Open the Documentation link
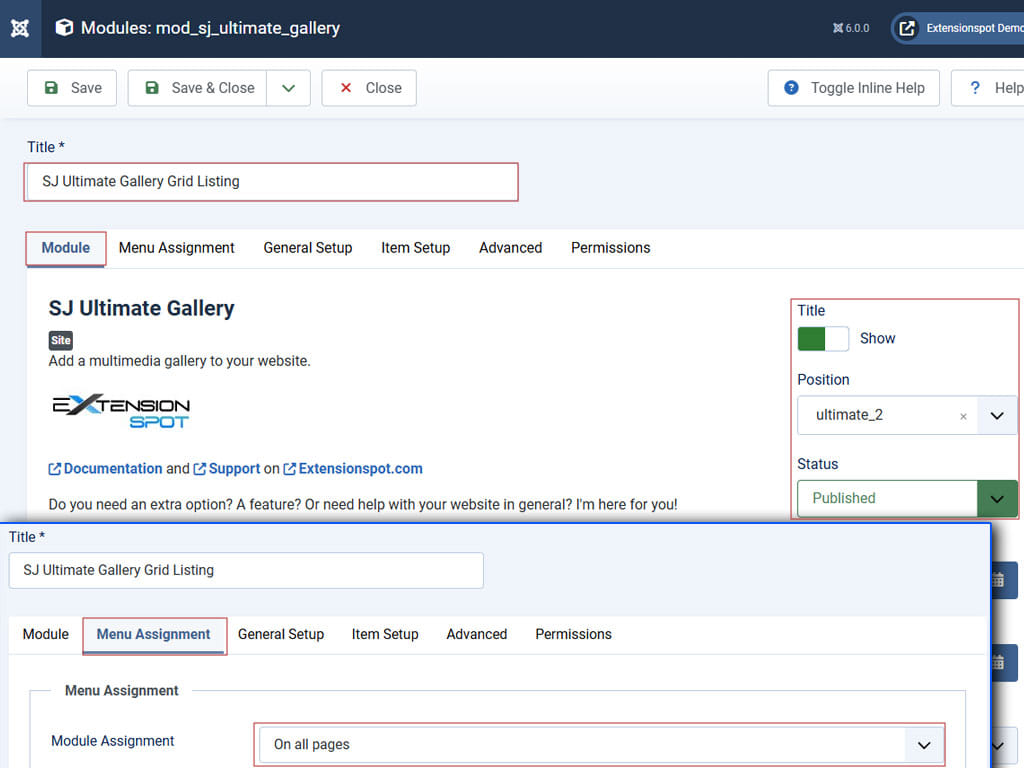Image resolution: width=1024 pixels, height=768 pixels. pyautogui.click(x=112, y=468)
